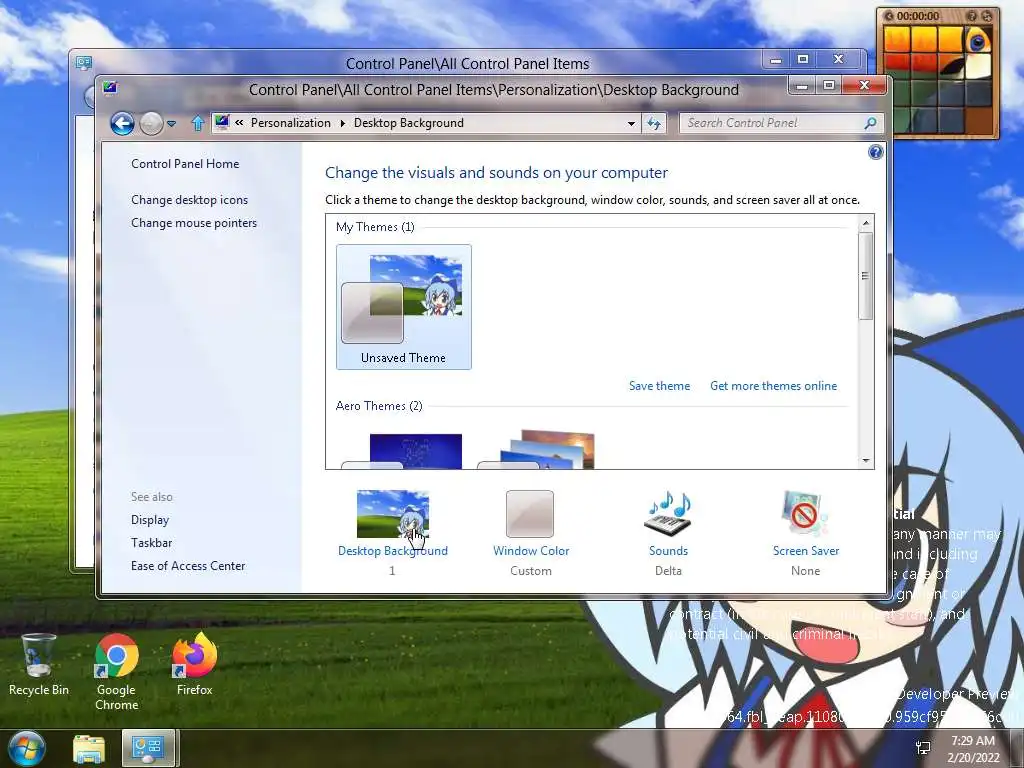Click the Save theme link
Viewport: 1024px width, 768px height.
click(659, 386)
